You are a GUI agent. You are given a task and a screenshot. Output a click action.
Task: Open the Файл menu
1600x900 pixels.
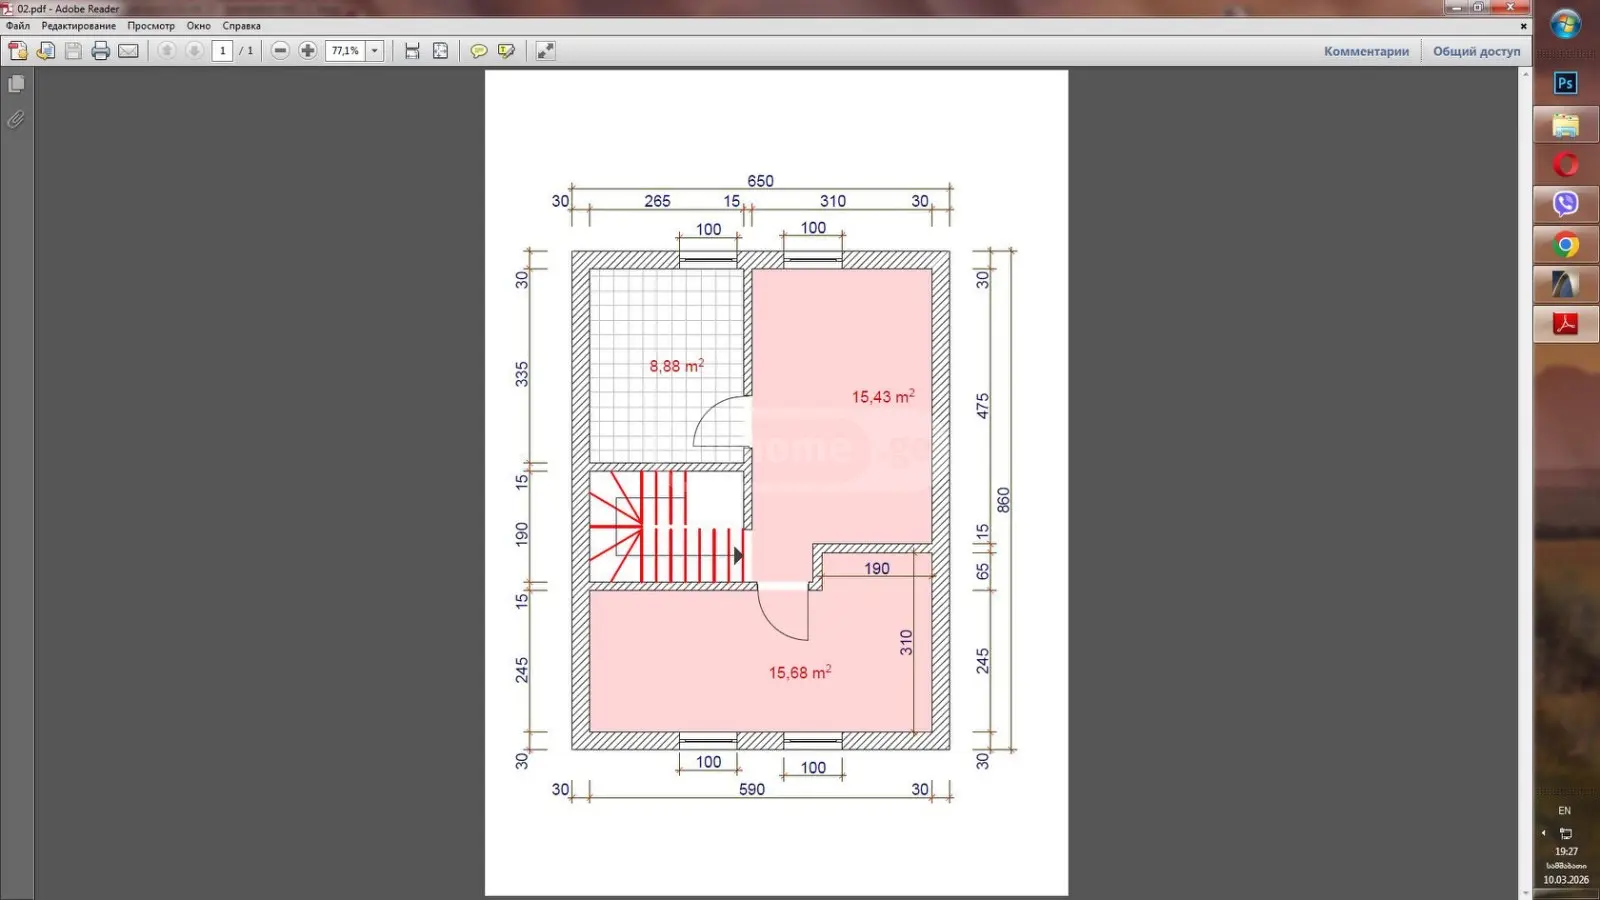pyautogui.click(x=18, y=26)
